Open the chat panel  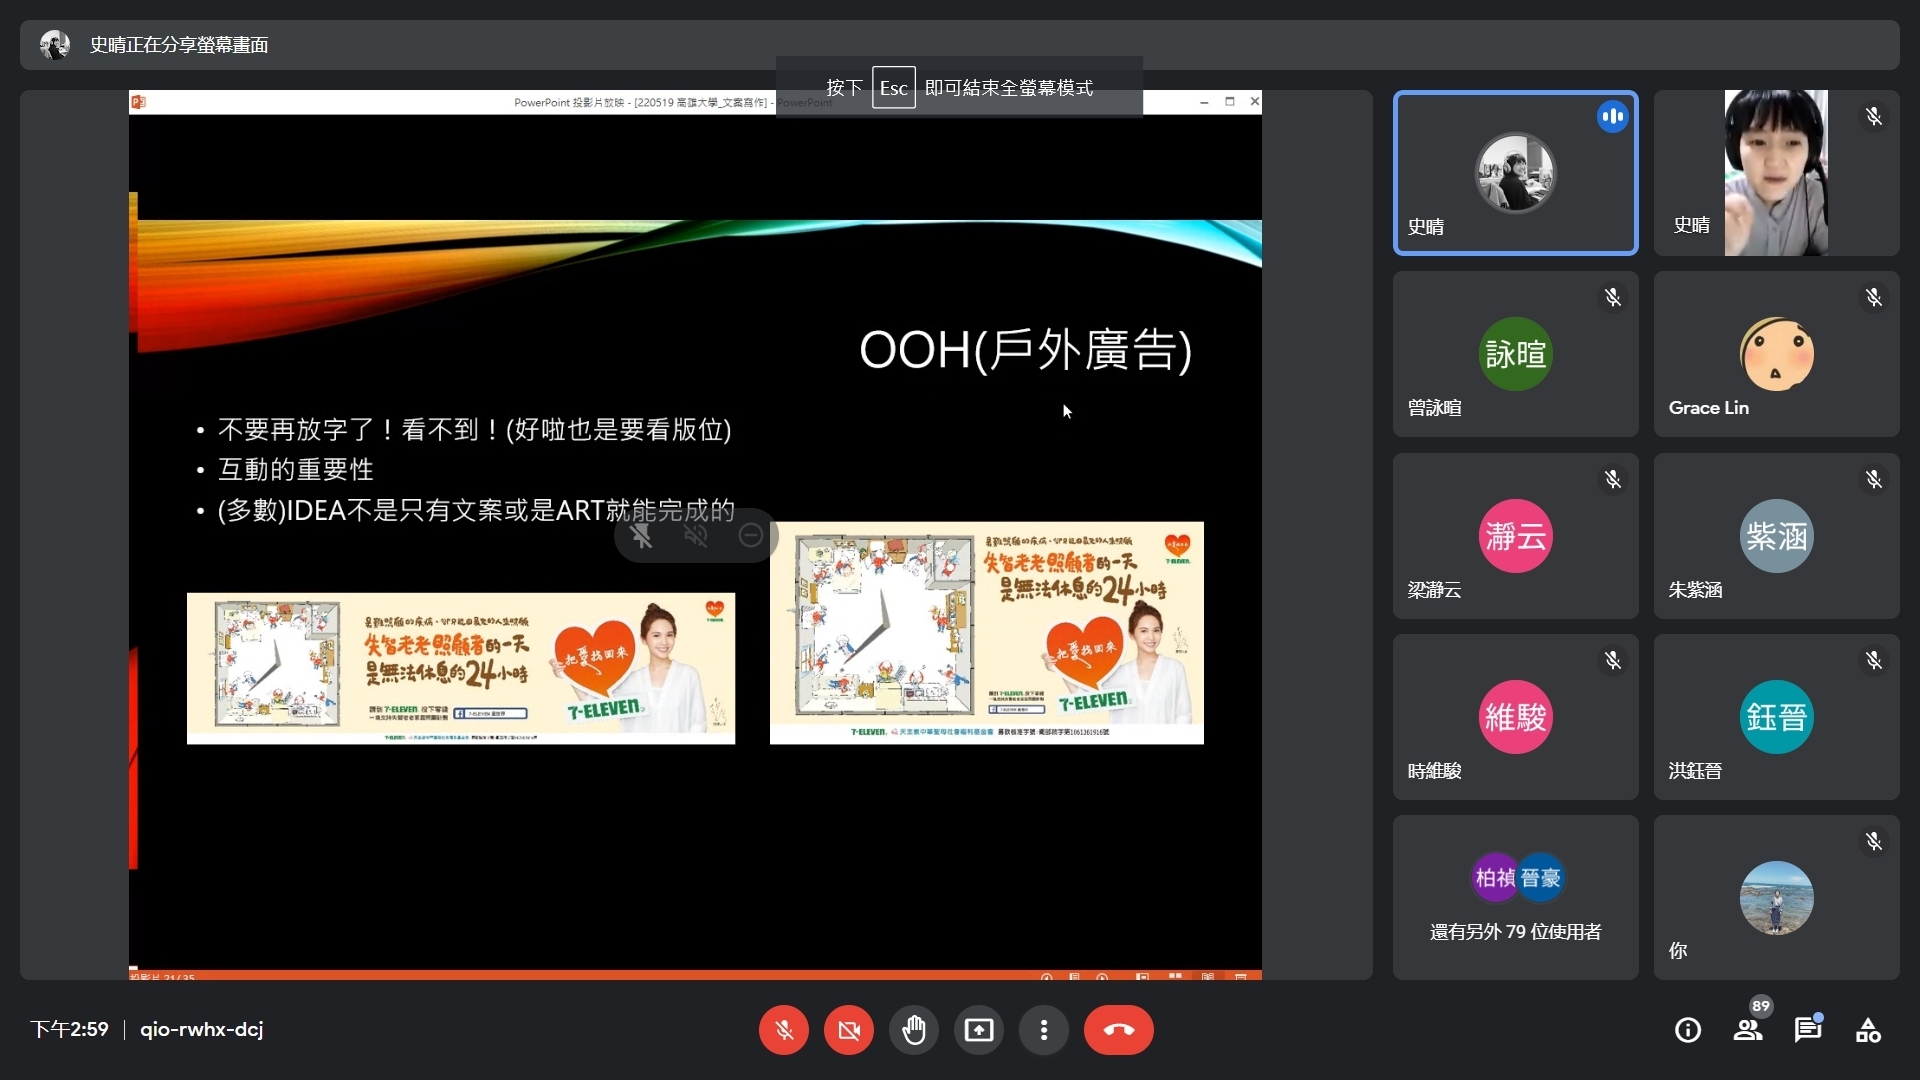(1807, 1029)
